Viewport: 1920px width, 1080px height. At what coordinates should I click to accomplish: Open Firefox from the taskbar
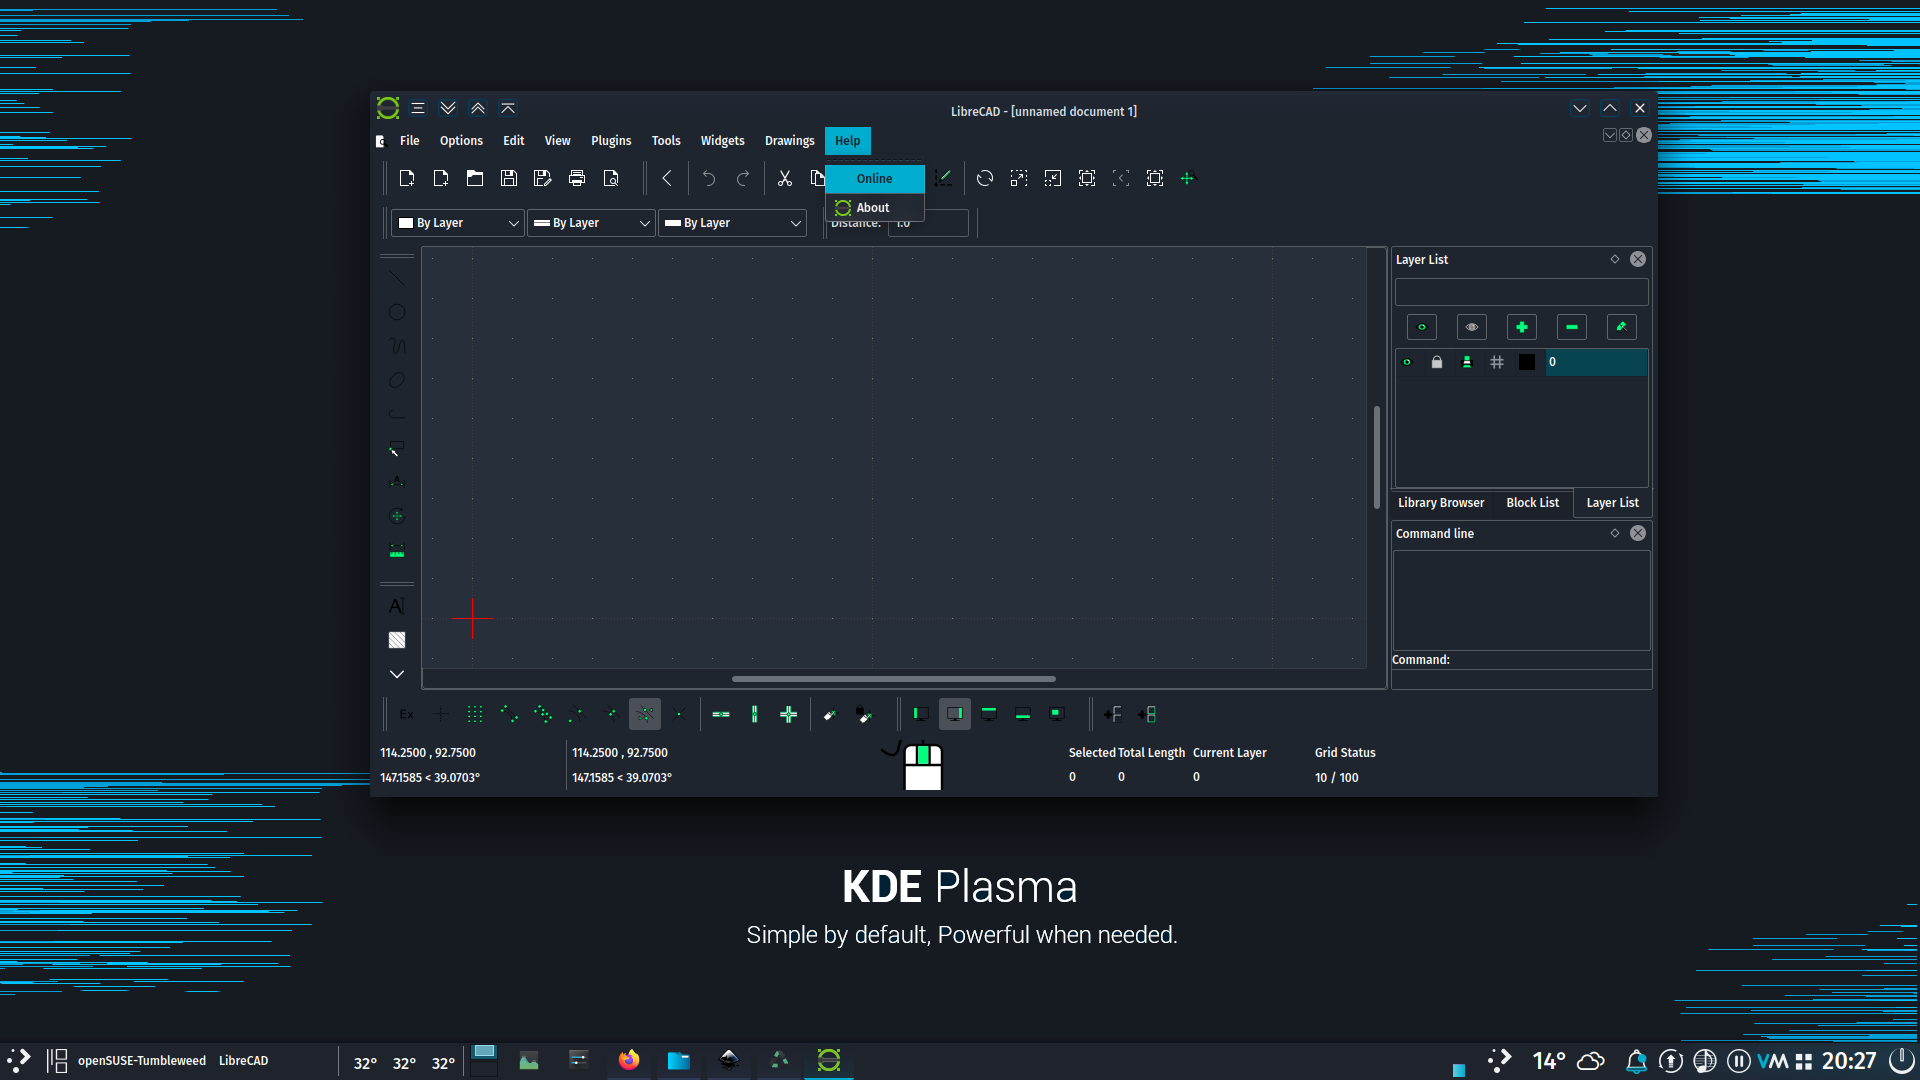tap(629, 1060)
